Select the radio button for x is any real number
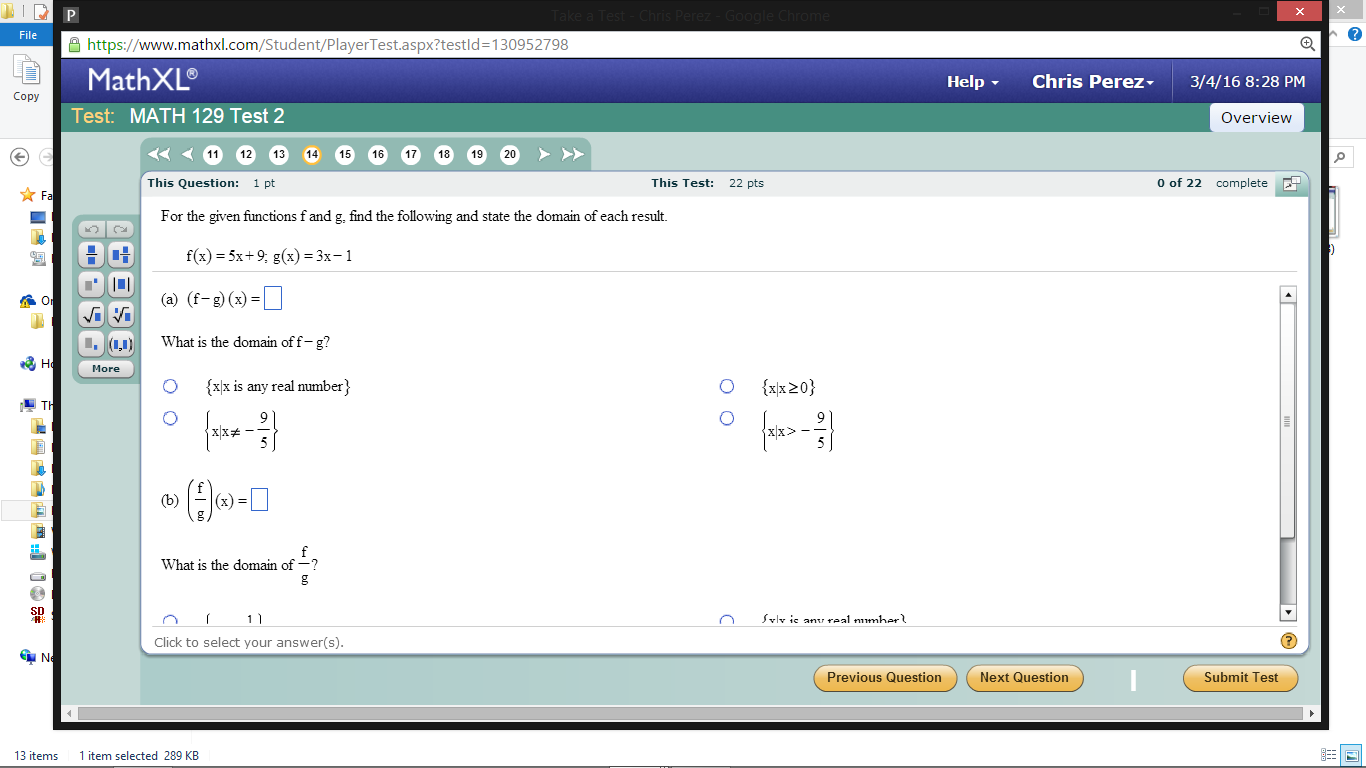The image size is (1366, 768). coord(170,386)
